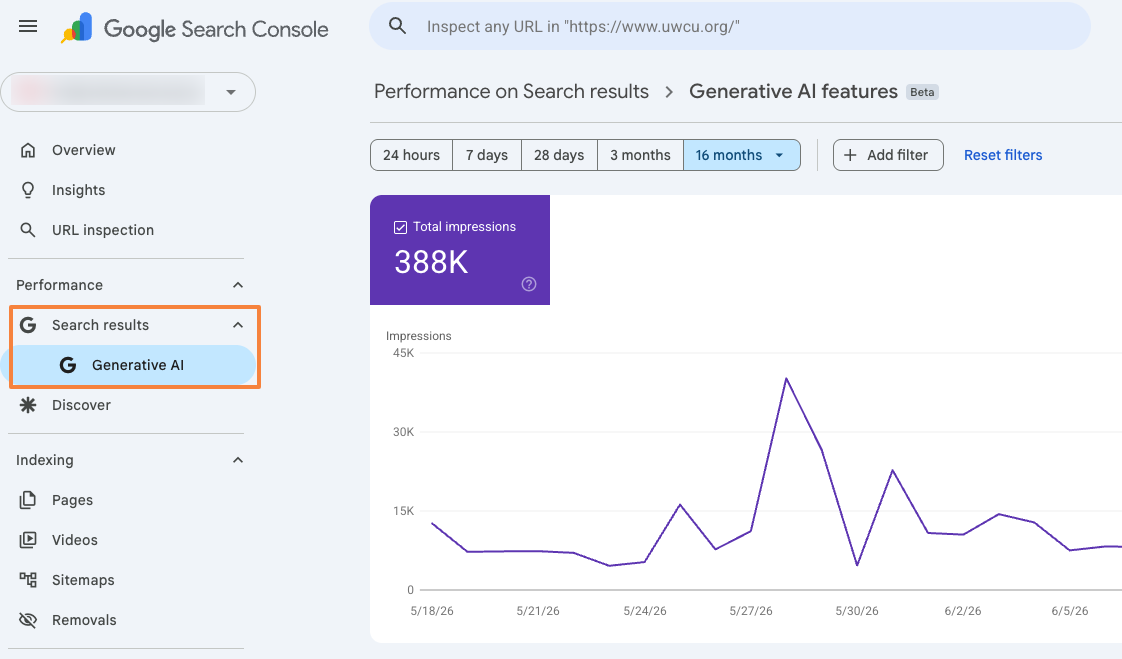Open the hamburger main menu
The width and height of the screenshot is (1122, 659).
point(28,26)
